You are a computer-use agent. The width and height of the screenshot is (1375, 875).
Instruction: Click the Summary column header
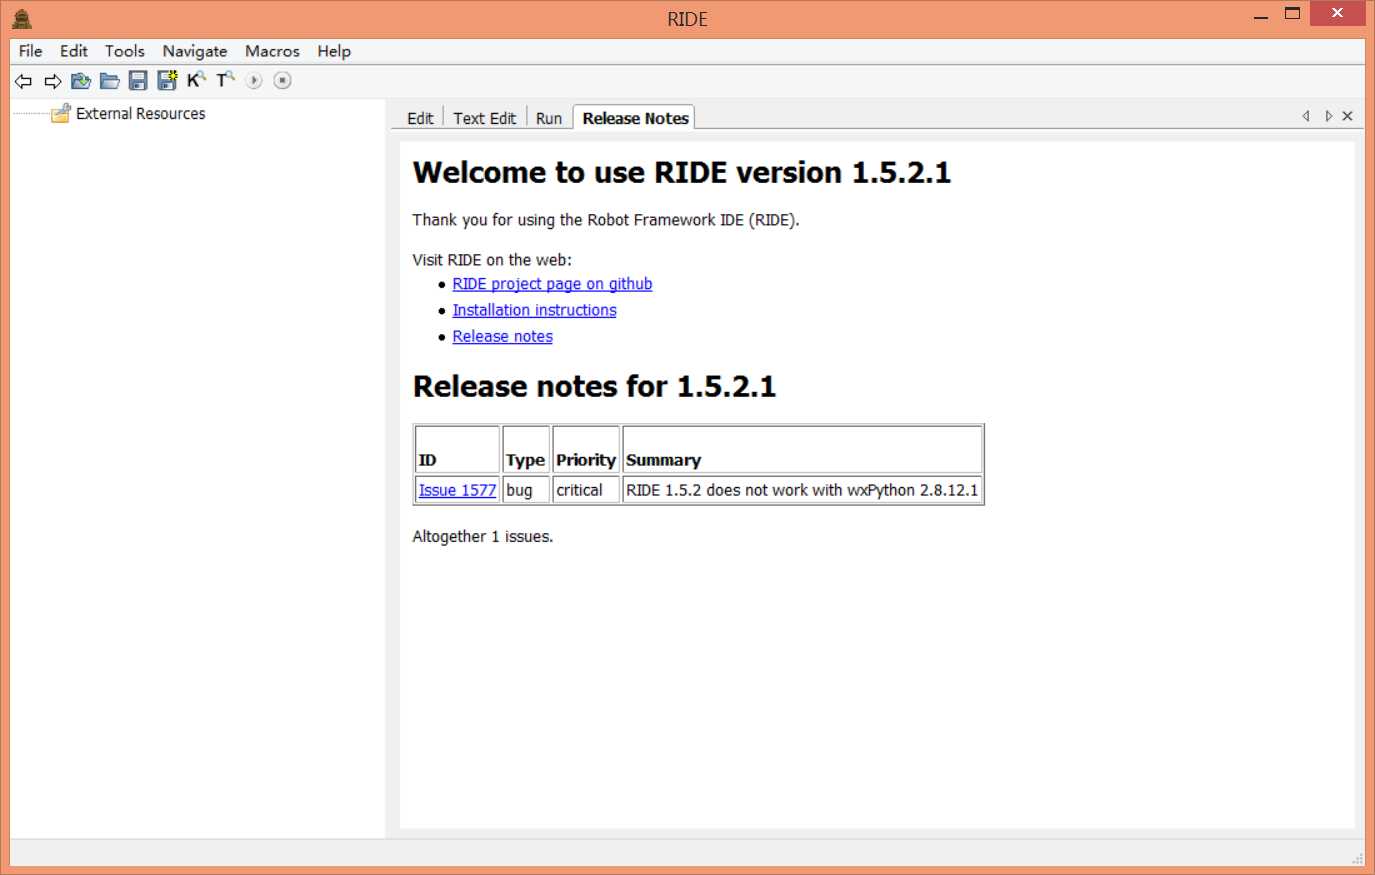[802, 450]
